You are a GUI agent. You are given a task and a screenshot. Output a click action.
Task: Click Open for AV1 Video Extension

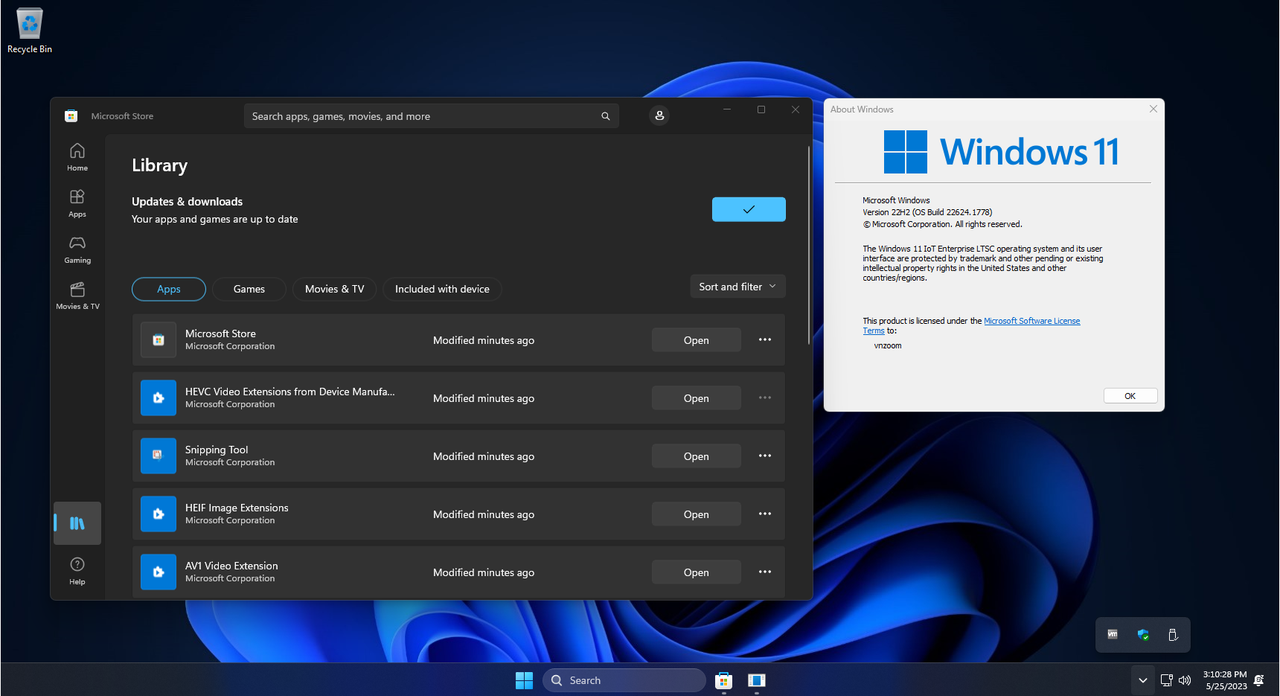[696, 572]
